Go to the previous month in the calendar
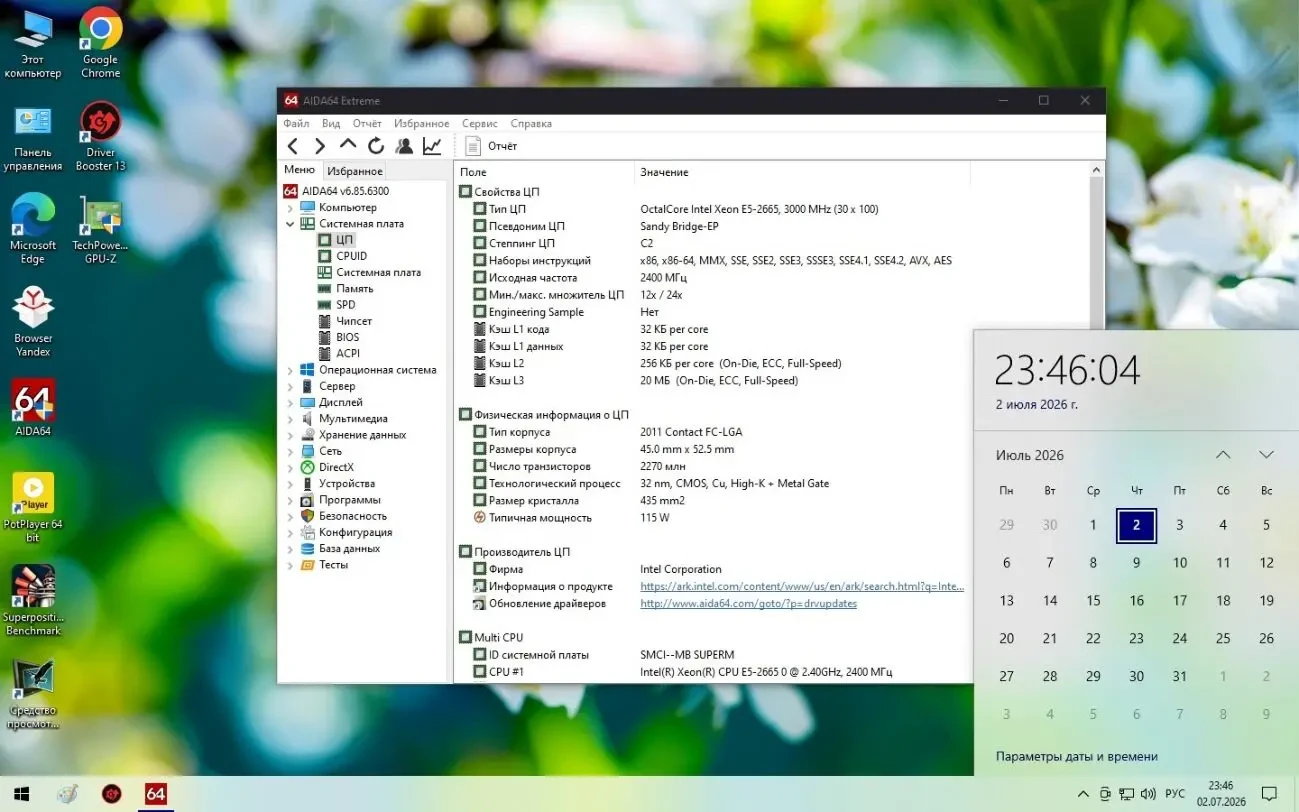The width and height of the screenshot is (1299, 812). pyautogui.click(x=1223, y=455)
